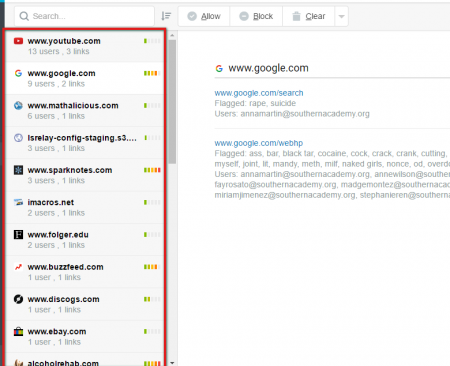Click the search magnifier icon

coord(24,16)
